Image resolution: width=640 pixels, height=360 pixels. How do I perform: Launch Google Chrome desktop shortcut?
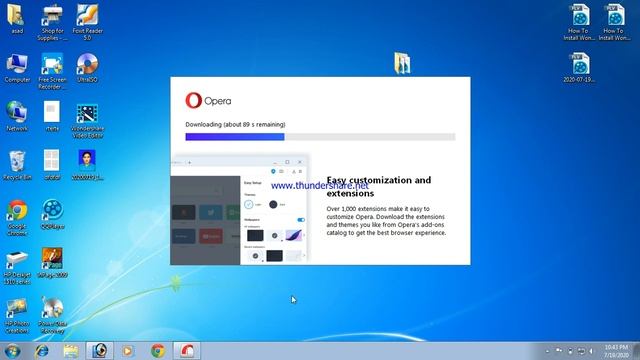(17, 218)
